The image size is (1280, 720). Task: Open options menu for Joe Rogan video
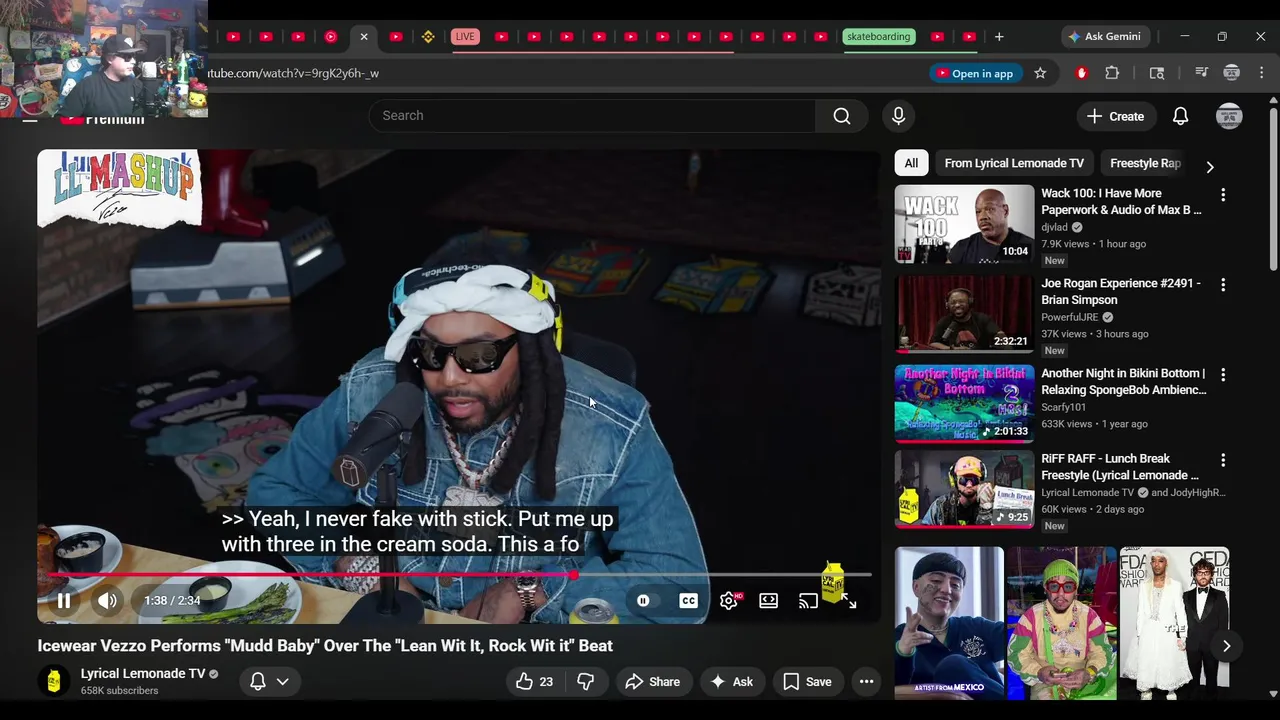[x=1222, y=285]
